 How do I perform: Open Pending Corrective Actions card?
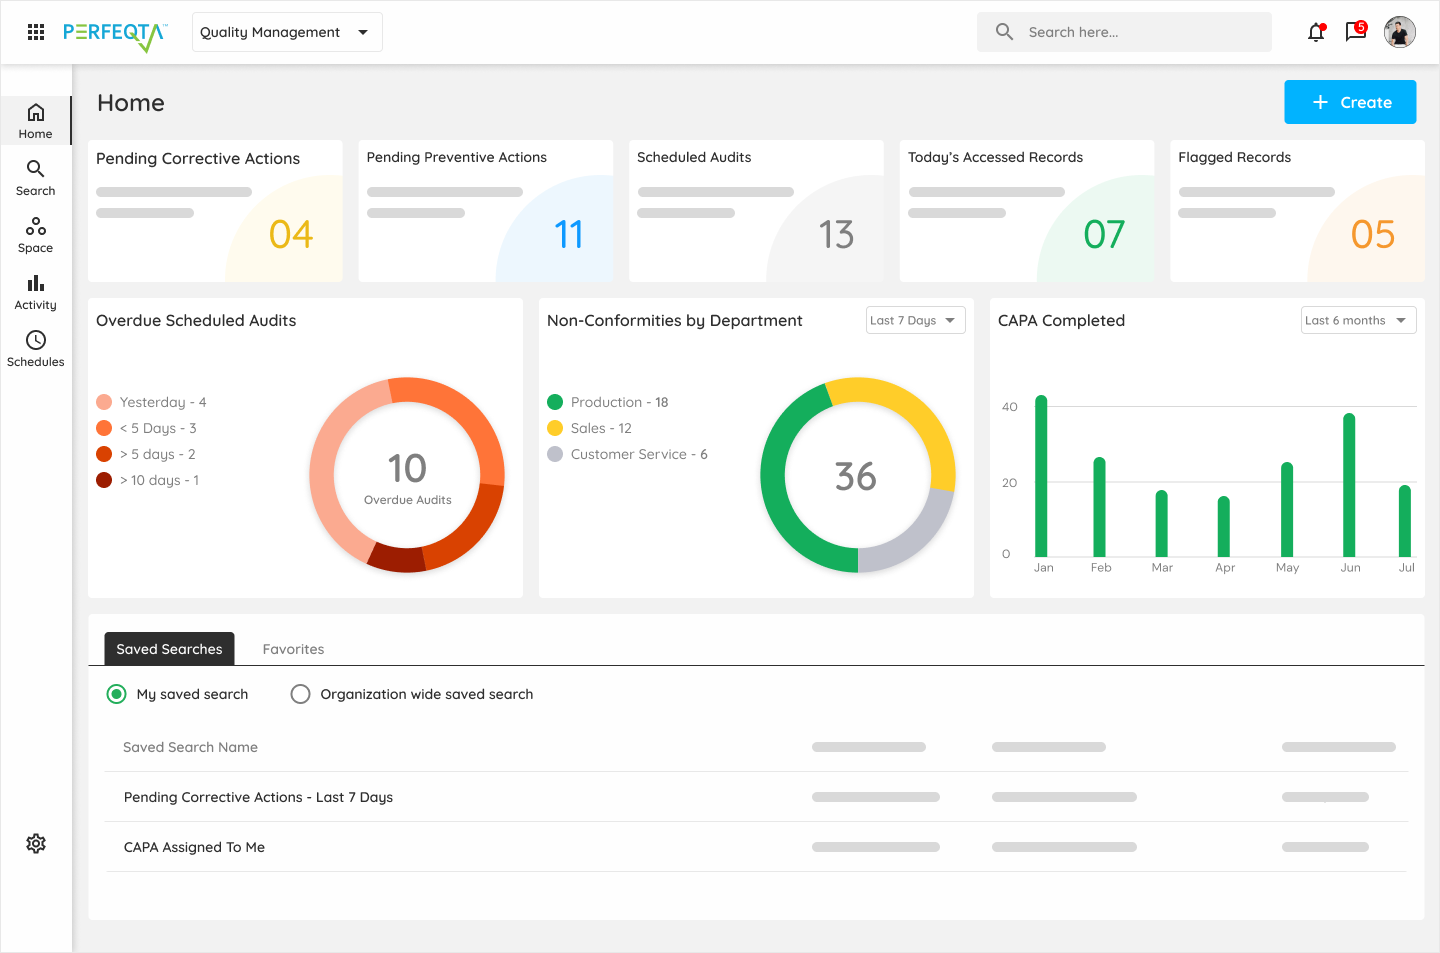(x=215, y=211)
